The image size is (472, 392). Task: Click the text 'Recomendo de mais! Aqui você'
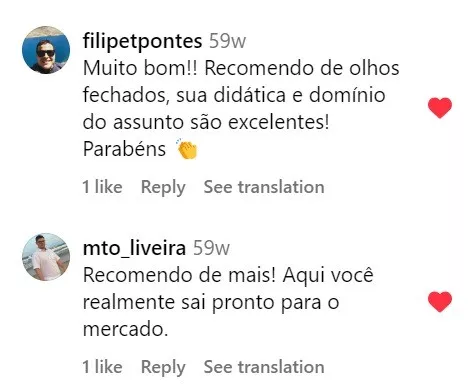click(228, 275)
